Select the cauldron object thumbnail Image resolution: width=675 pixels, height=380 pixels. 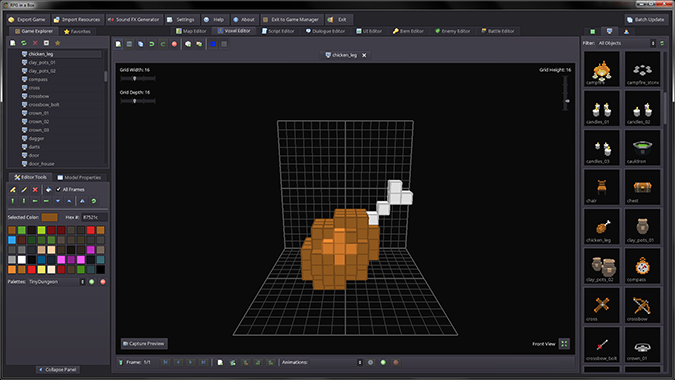tap(642, 148)
